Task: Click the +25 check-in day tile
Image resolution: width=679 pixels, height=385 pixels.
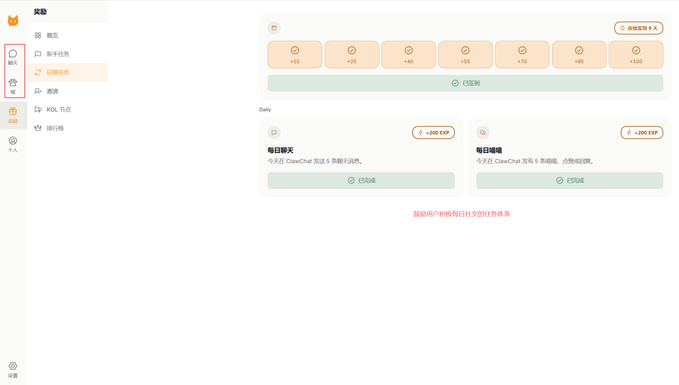Action: coord(352,55)
